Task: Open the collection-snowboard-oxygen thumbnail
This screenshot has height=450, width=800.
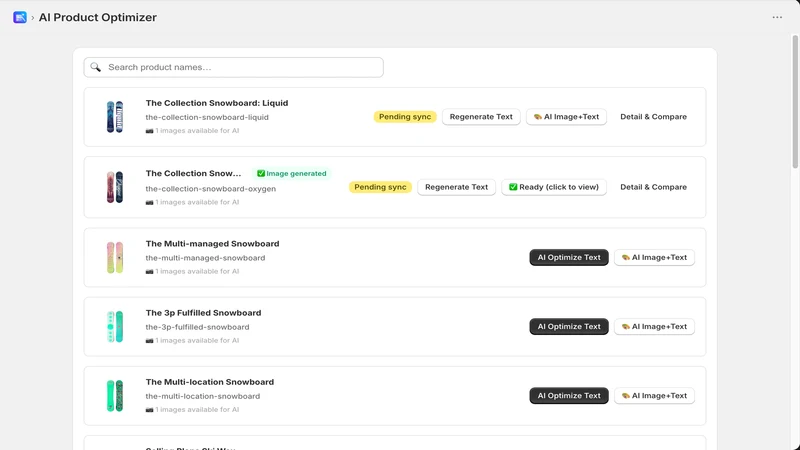Action: (115, 187)
